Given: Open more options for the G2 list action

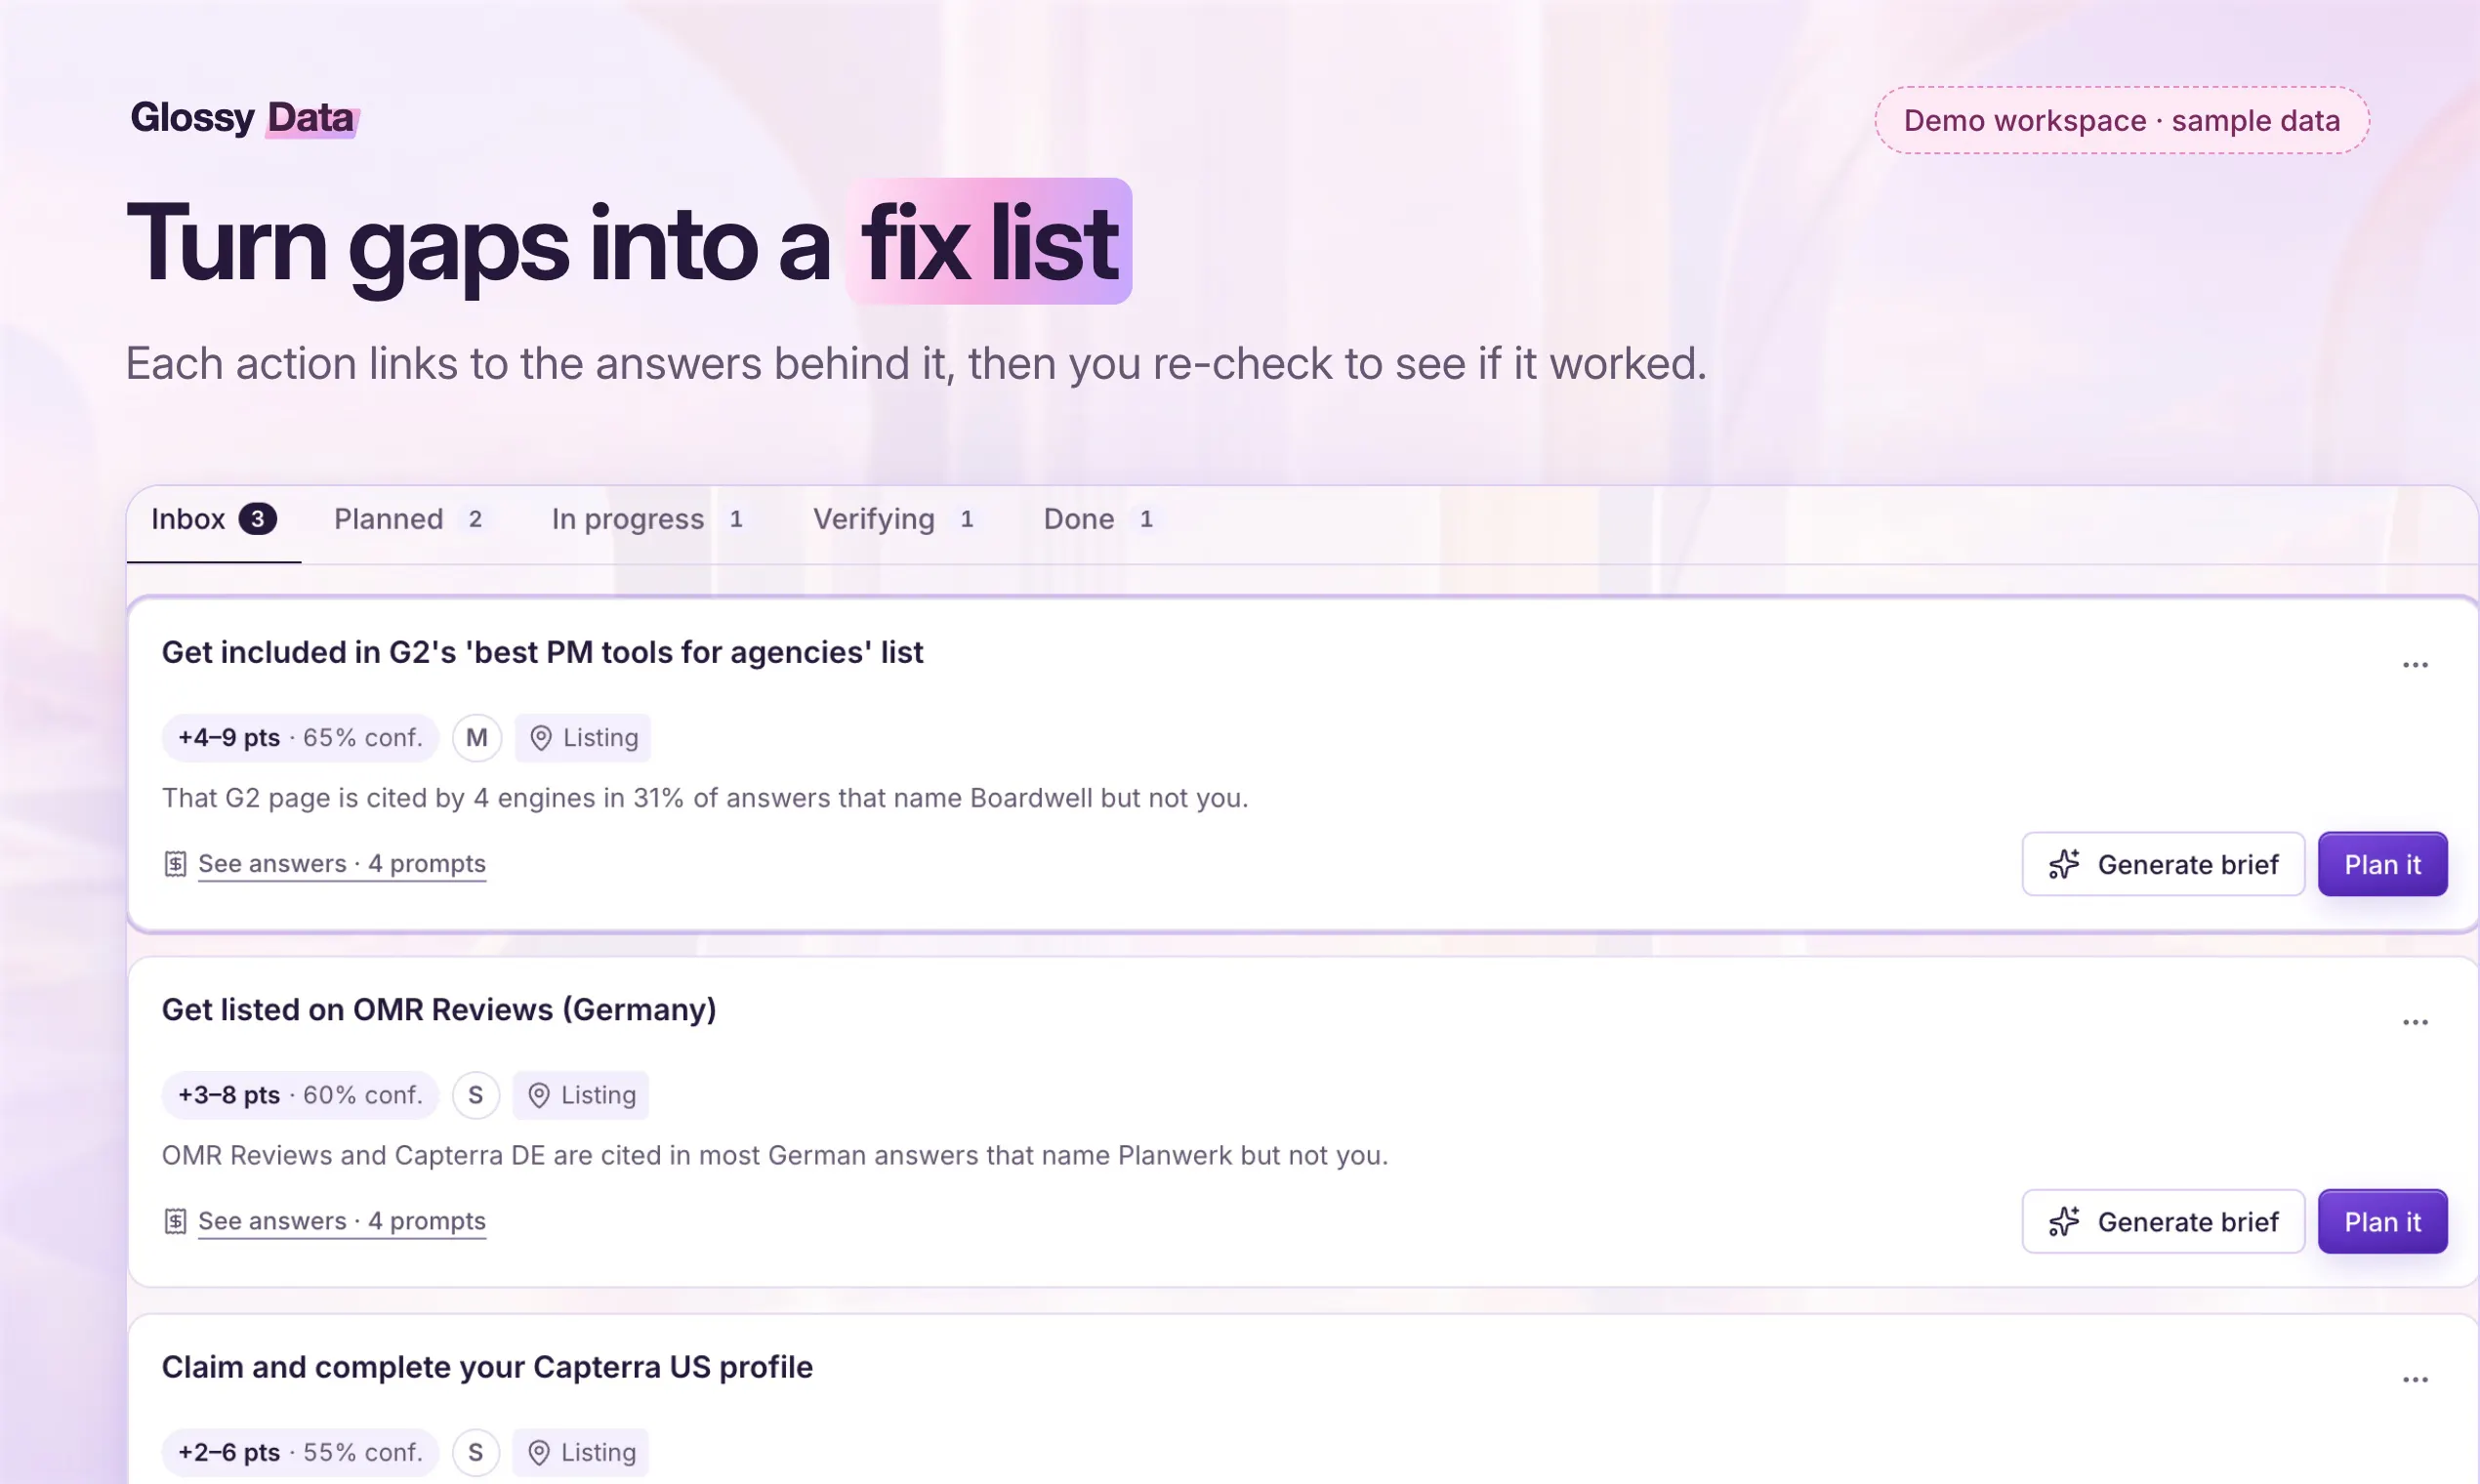Looking at the screenshot, I should point(2415,665).
